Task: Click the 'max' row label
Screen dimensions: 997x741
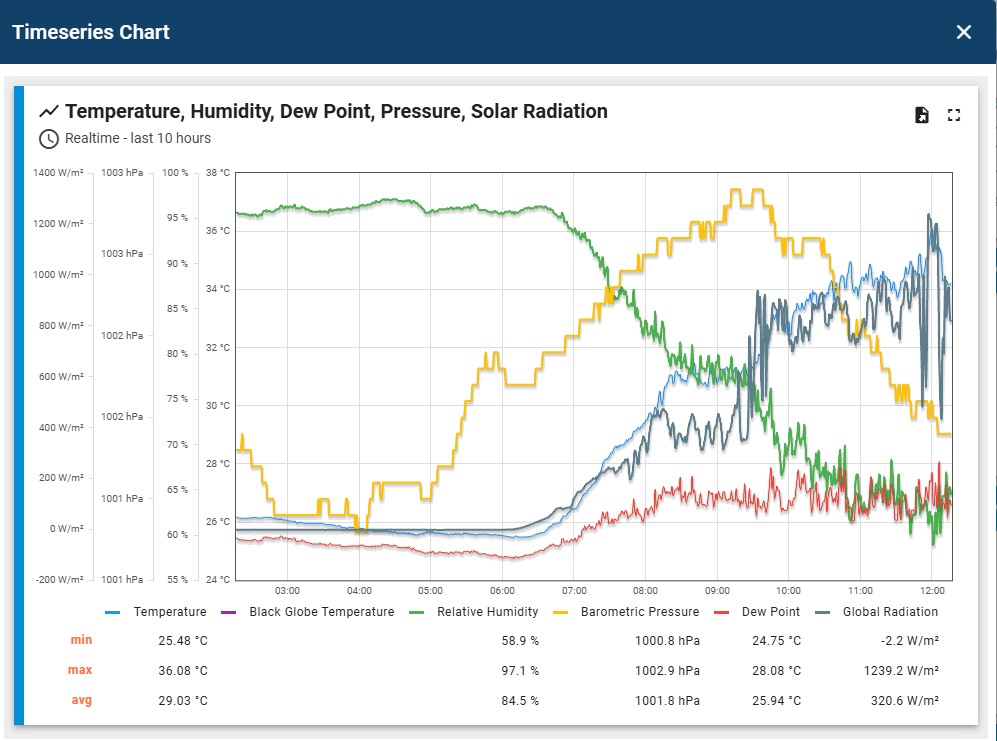Action: coord(80,670)
